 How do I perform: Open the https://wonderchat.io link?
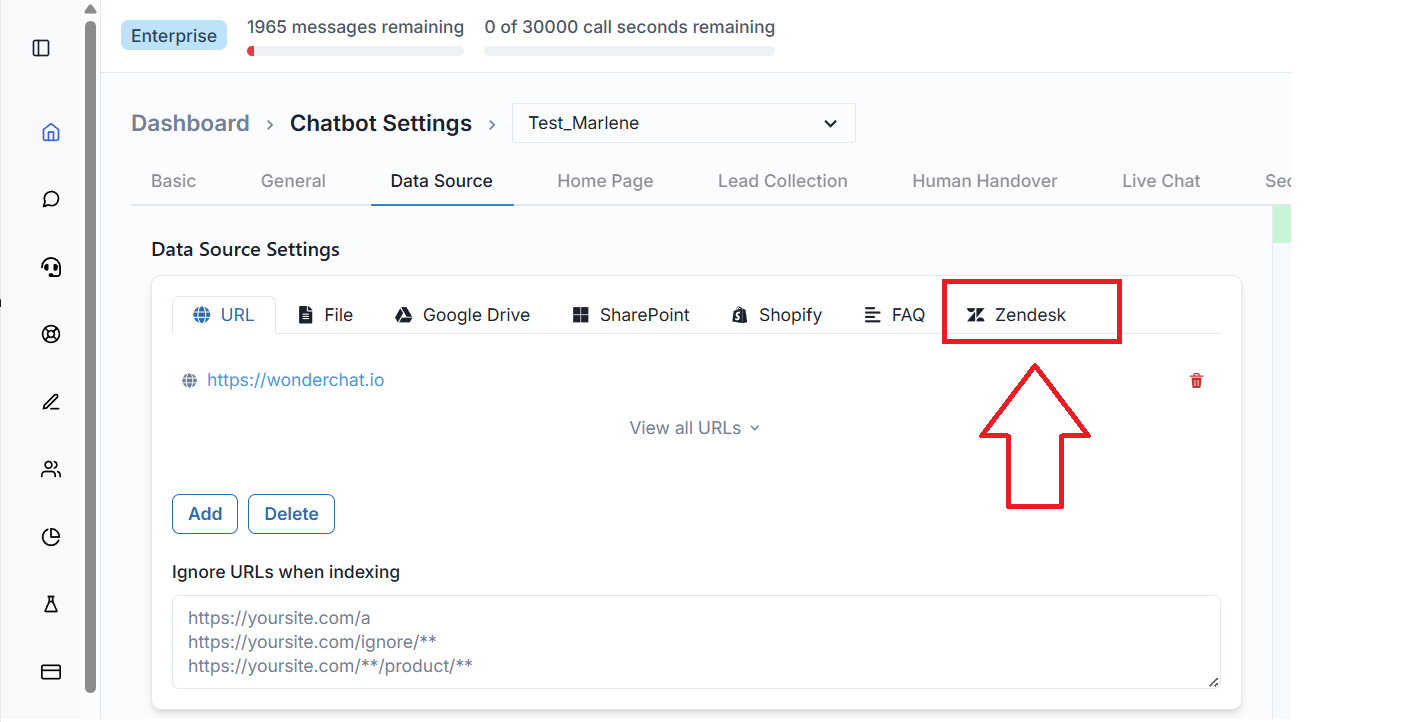[295, 380]
